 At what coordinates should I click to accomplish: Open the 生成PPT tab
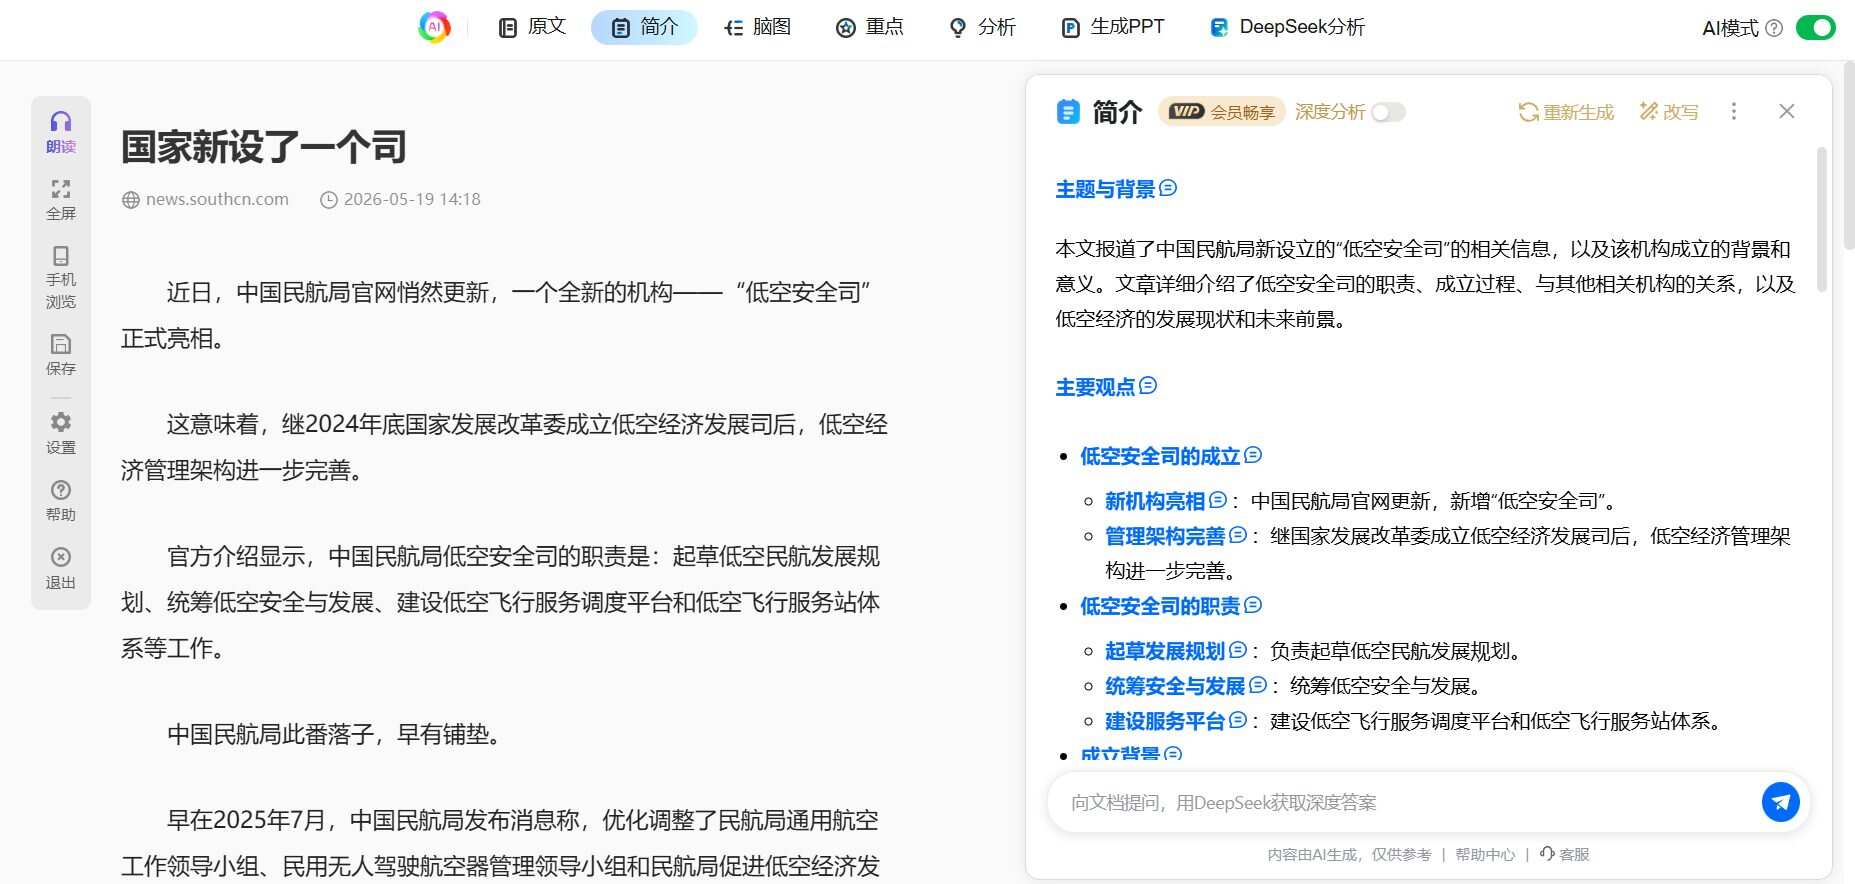pyautogui.click(x=1112, y=27)
